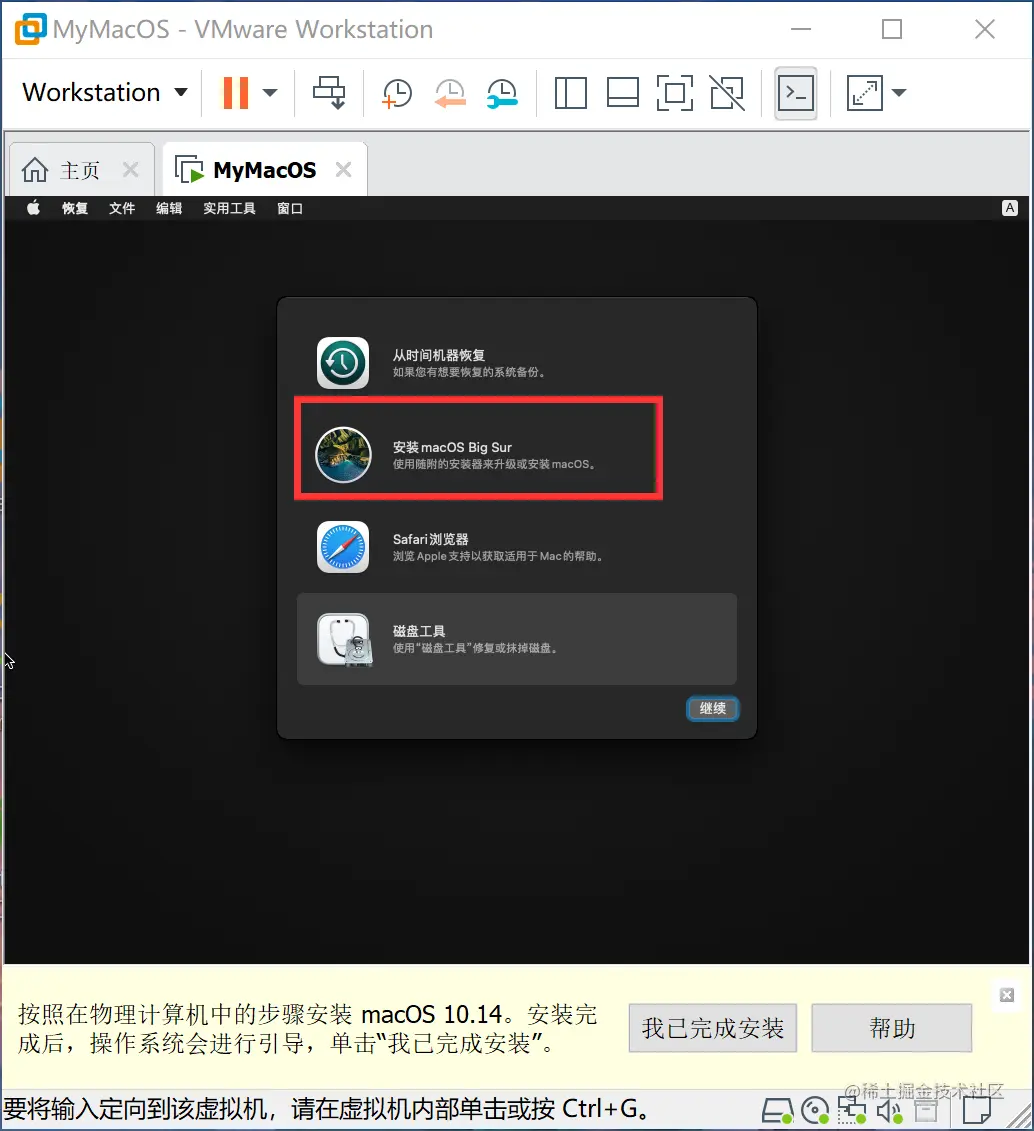This screenshot has height=1131, width=1034.
Task: Click the window resize grip corner
Action: tap(1018, 1117)
